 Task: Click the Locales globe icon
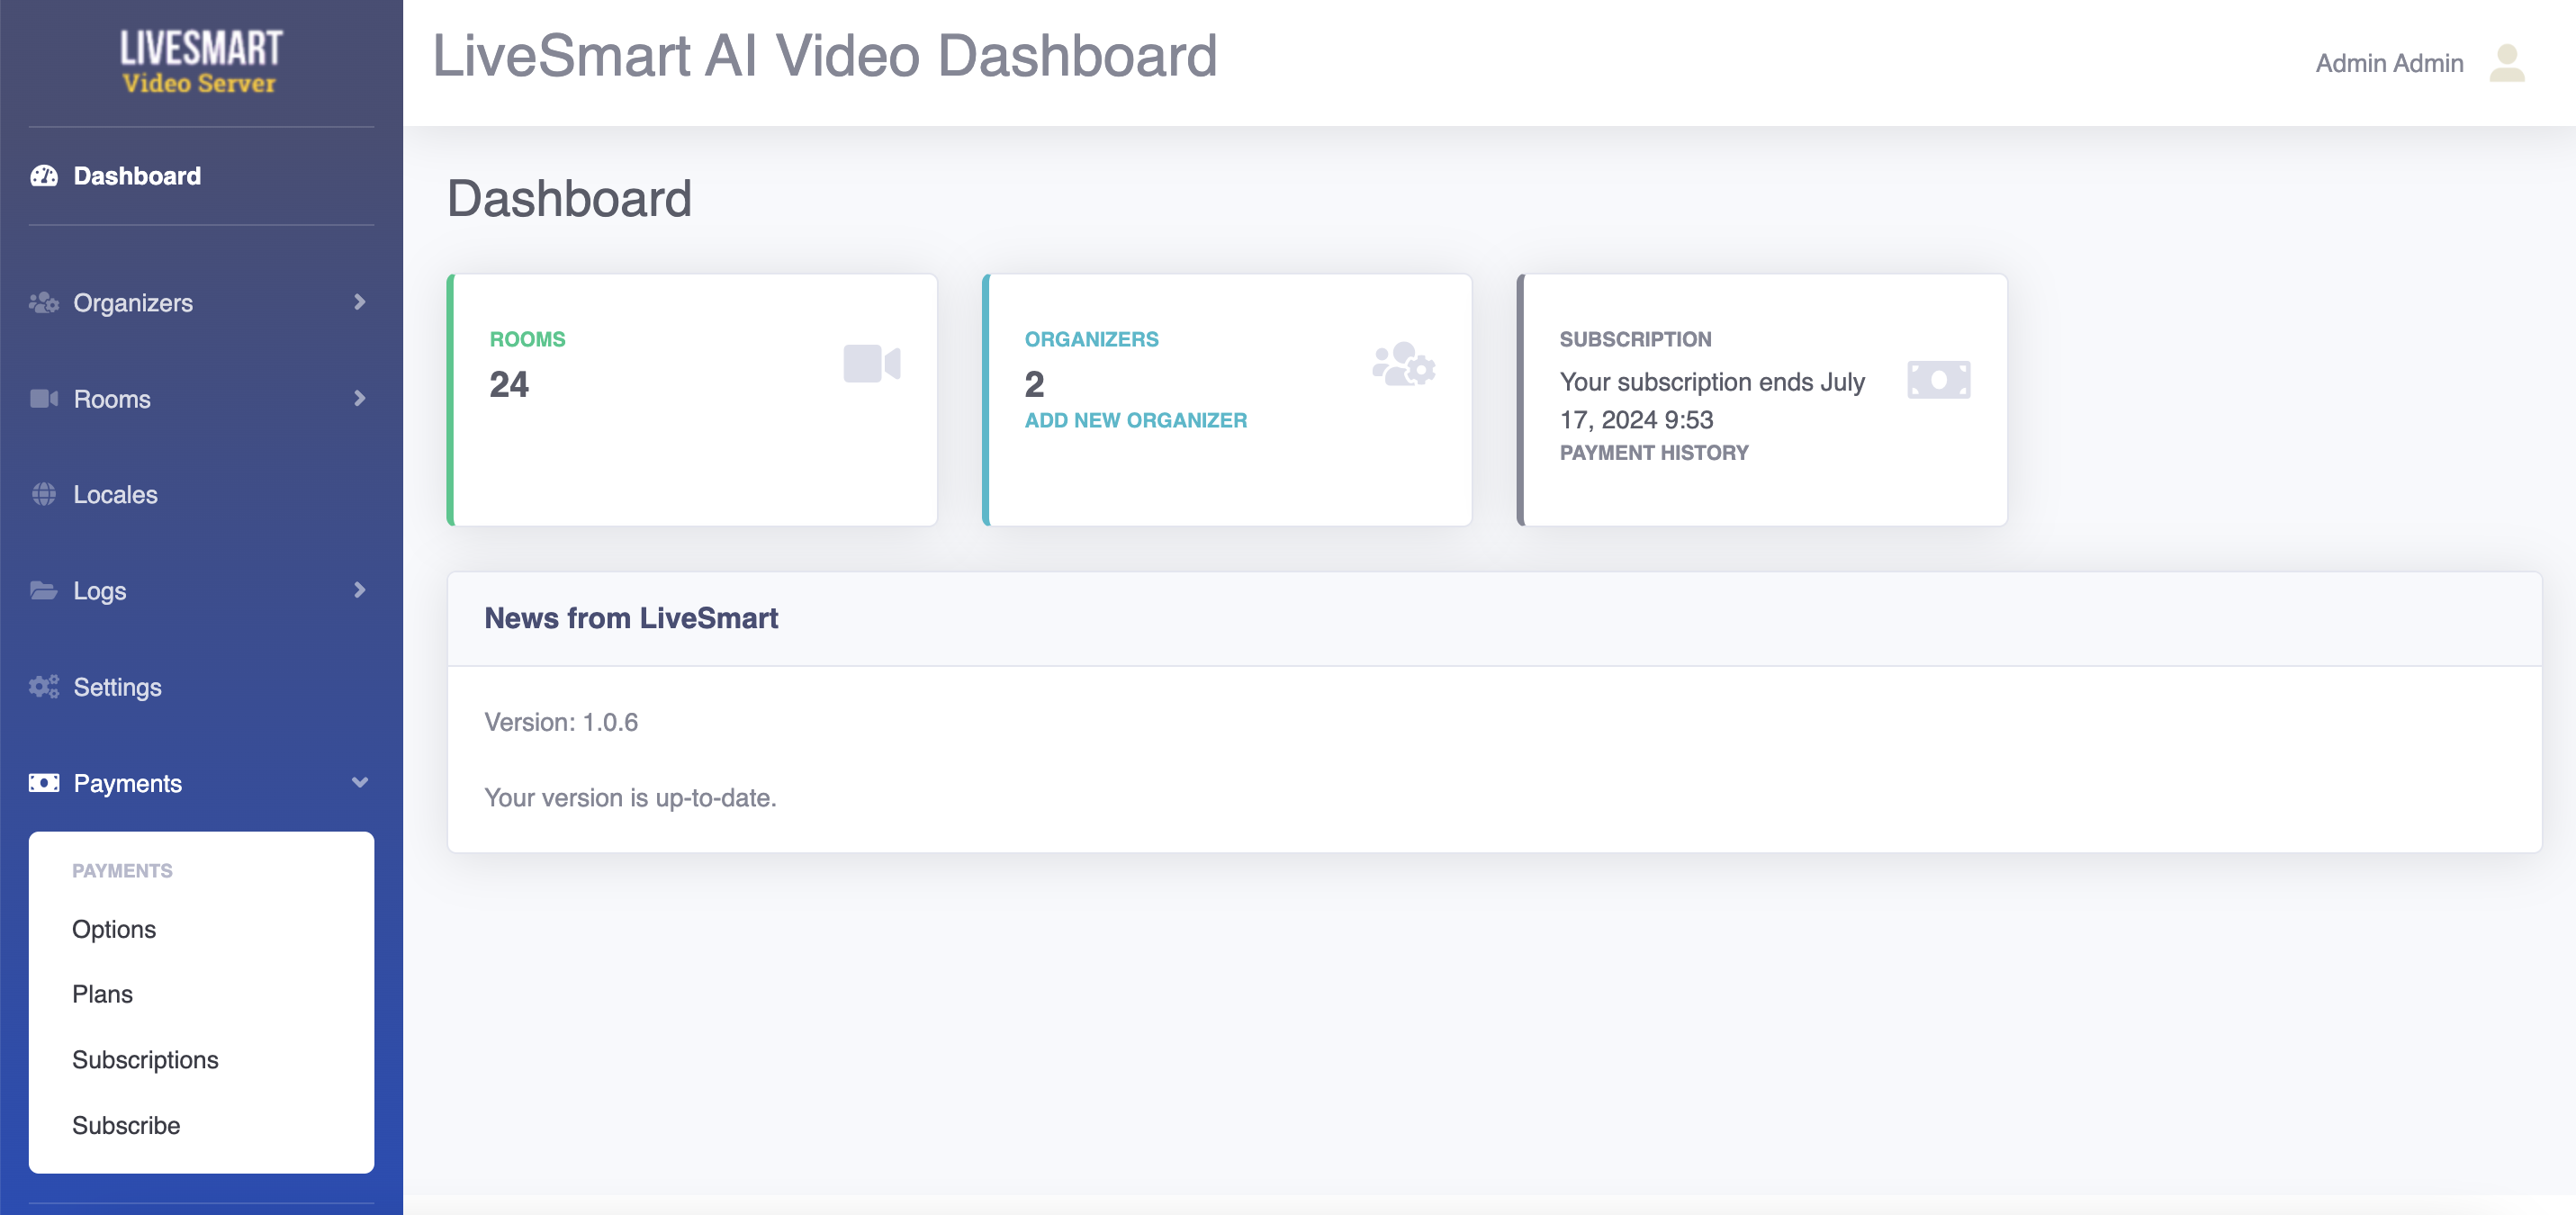44,495
